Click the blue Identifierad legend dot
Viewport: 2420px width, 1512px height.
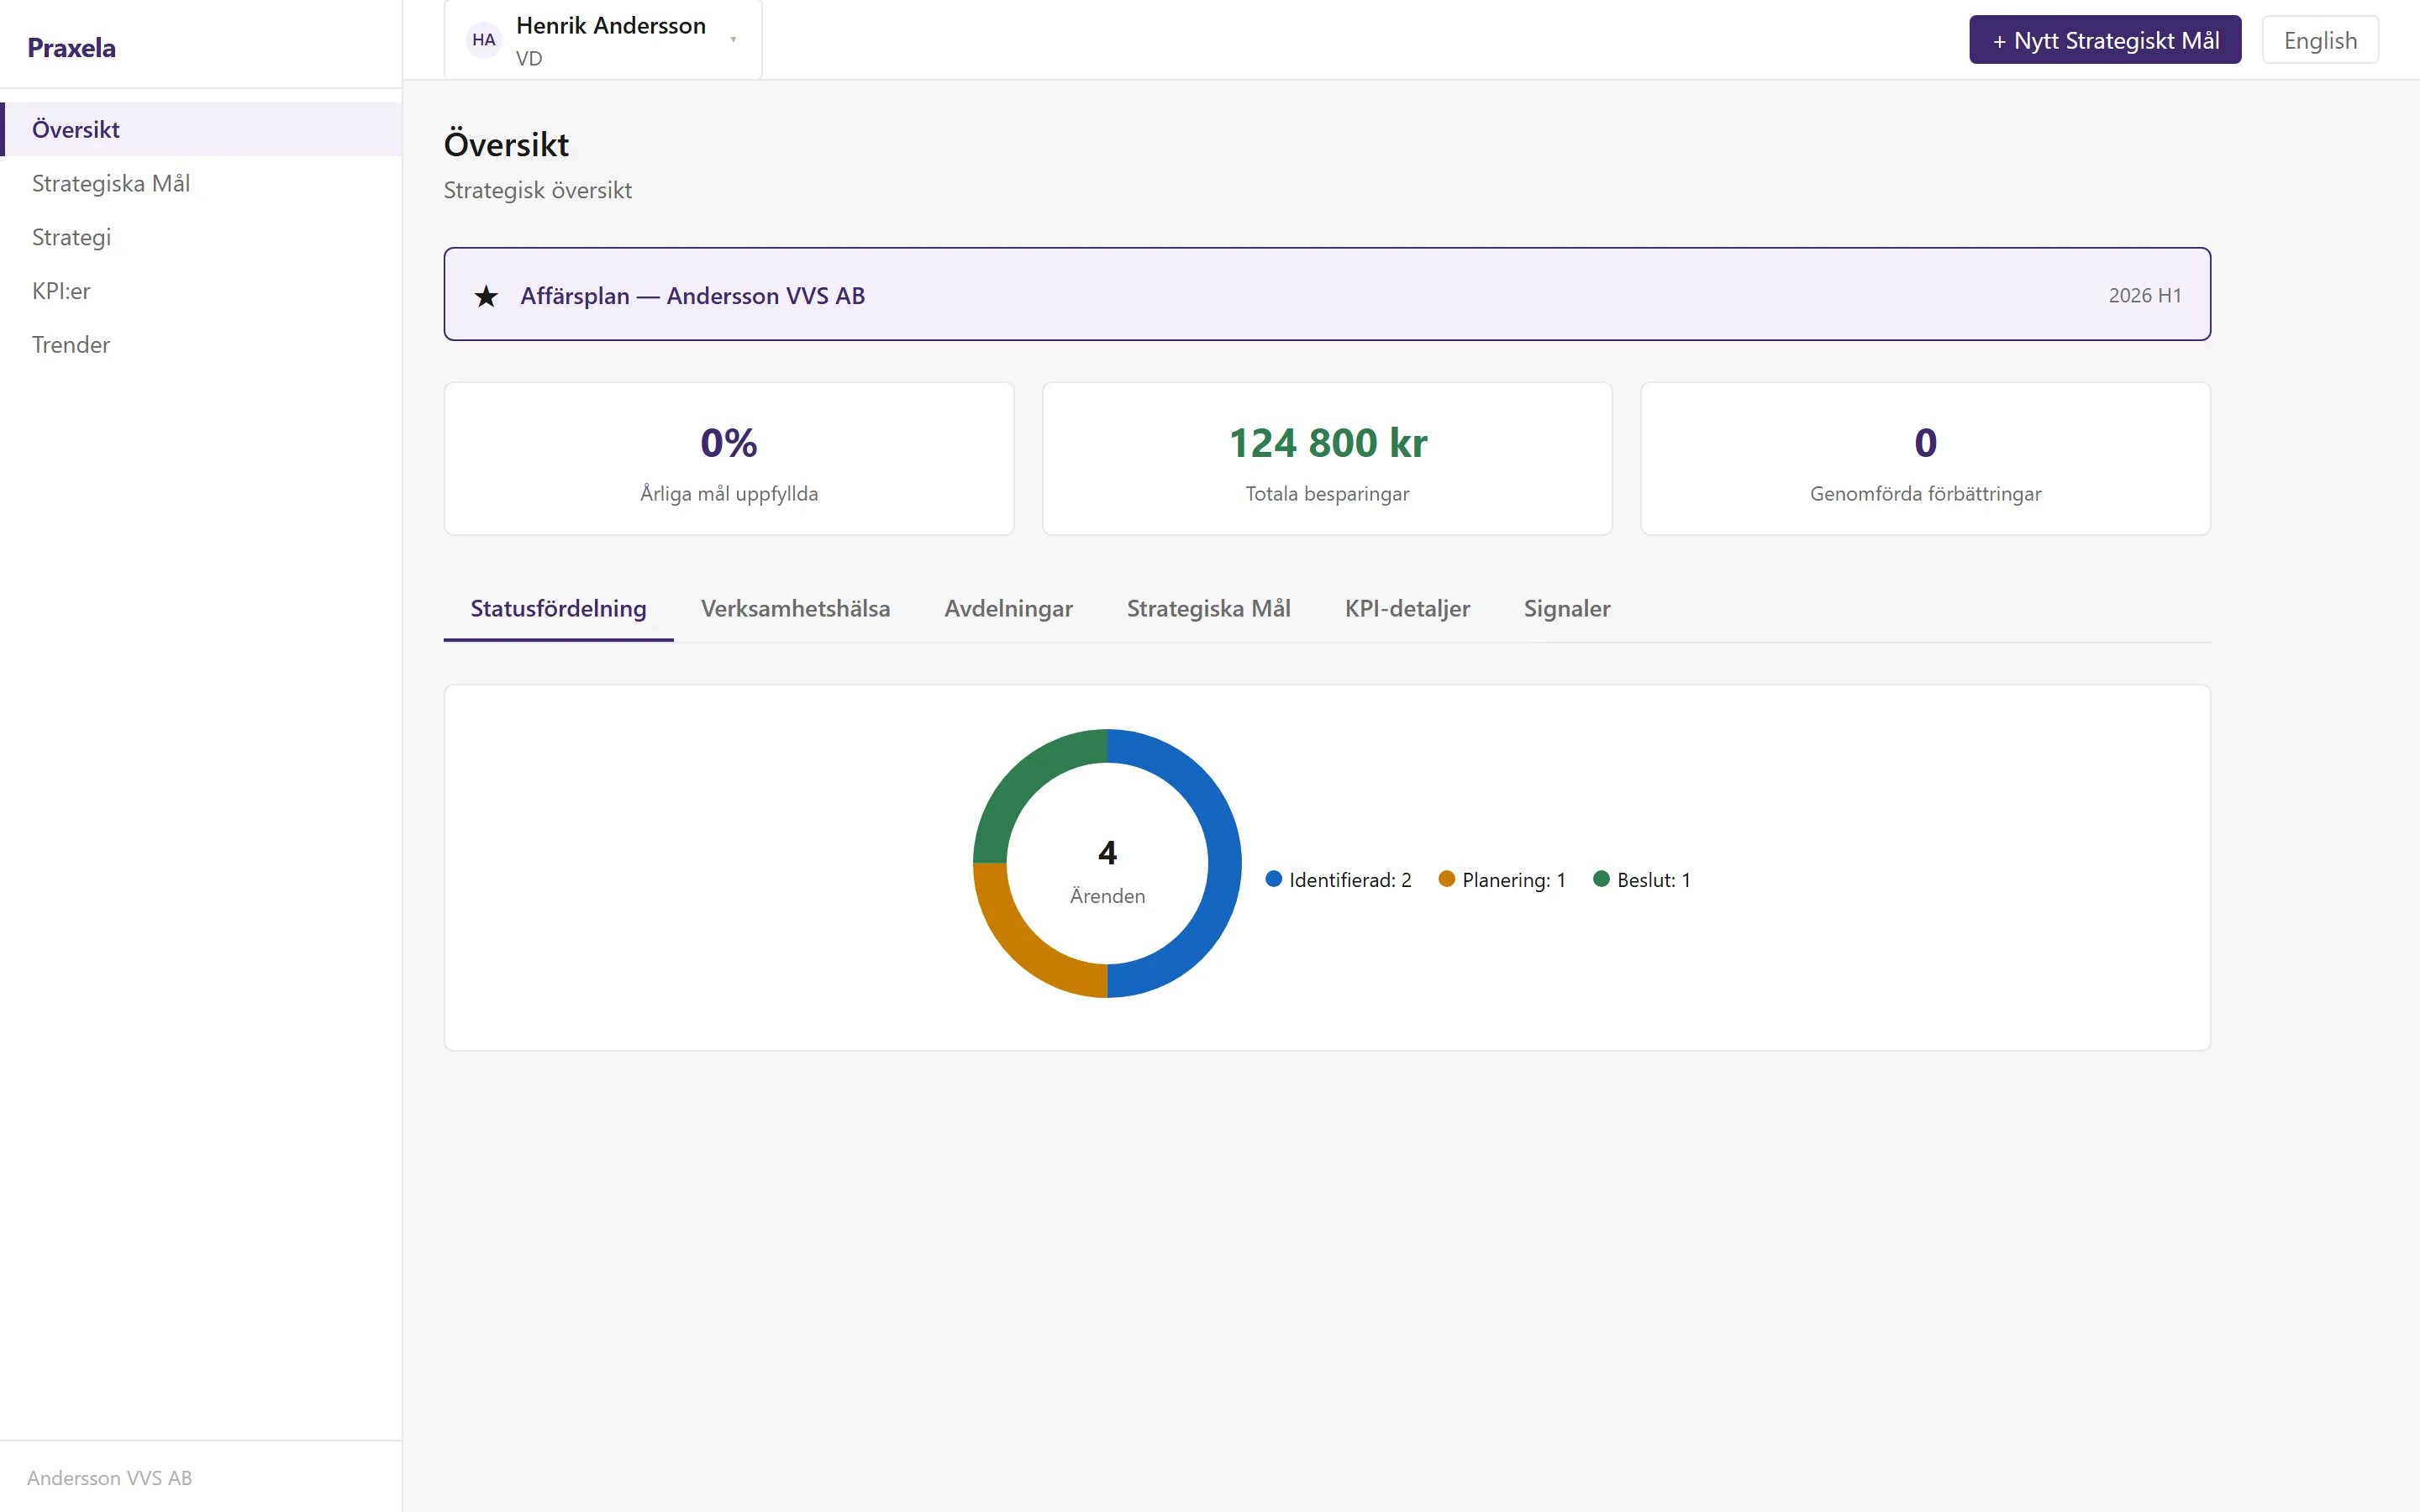pyautogui.click(x=1273, y=879)
